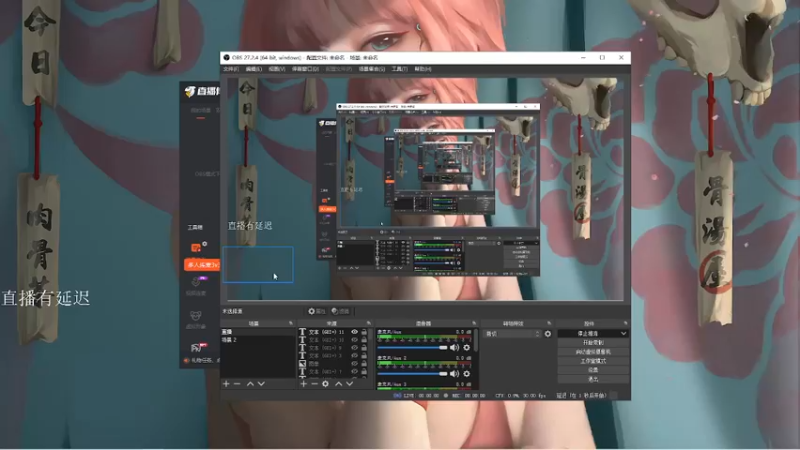This screenshot has height=450, width=800.
Task: Remove the selected source with the minus icon
Action: click(x=314, y=384)
